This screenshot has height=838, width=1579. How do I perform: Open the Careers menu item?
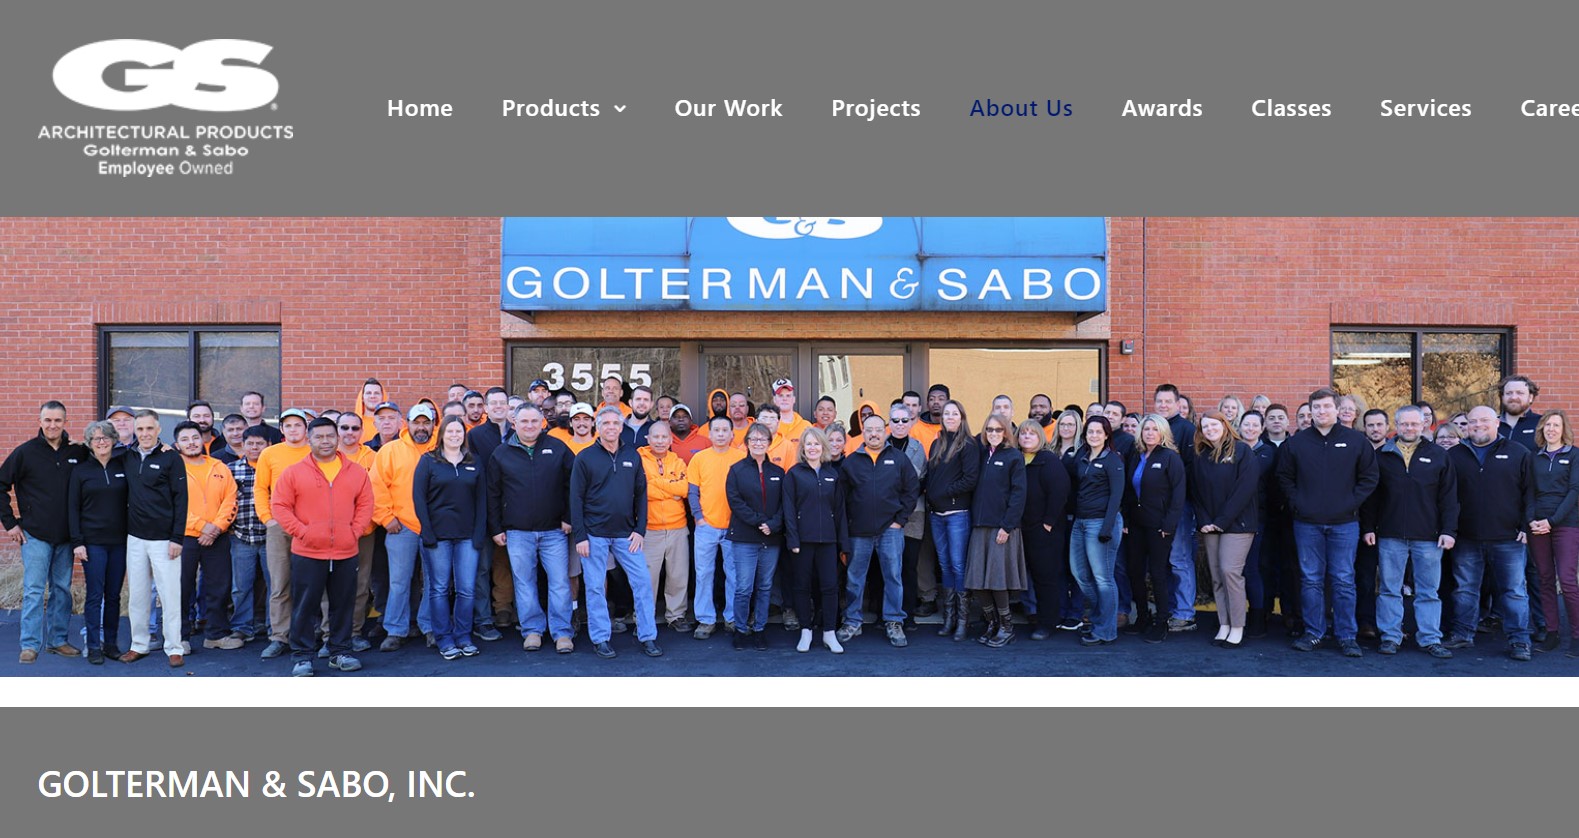point(1549,108)
